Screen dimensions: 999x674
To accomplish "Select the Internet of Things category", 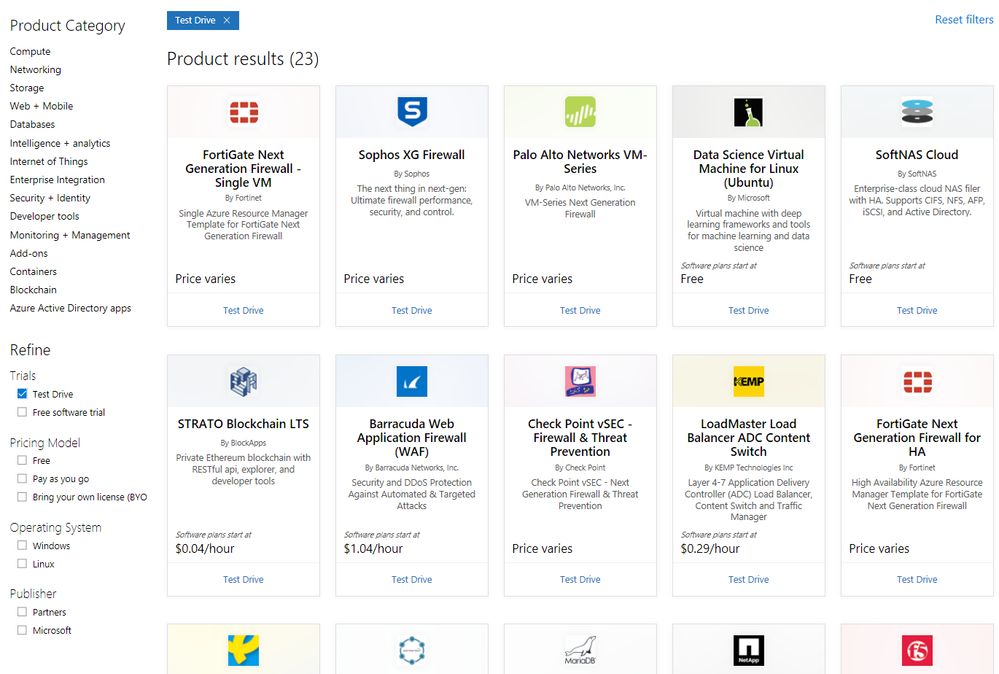I will coord(49,161).
